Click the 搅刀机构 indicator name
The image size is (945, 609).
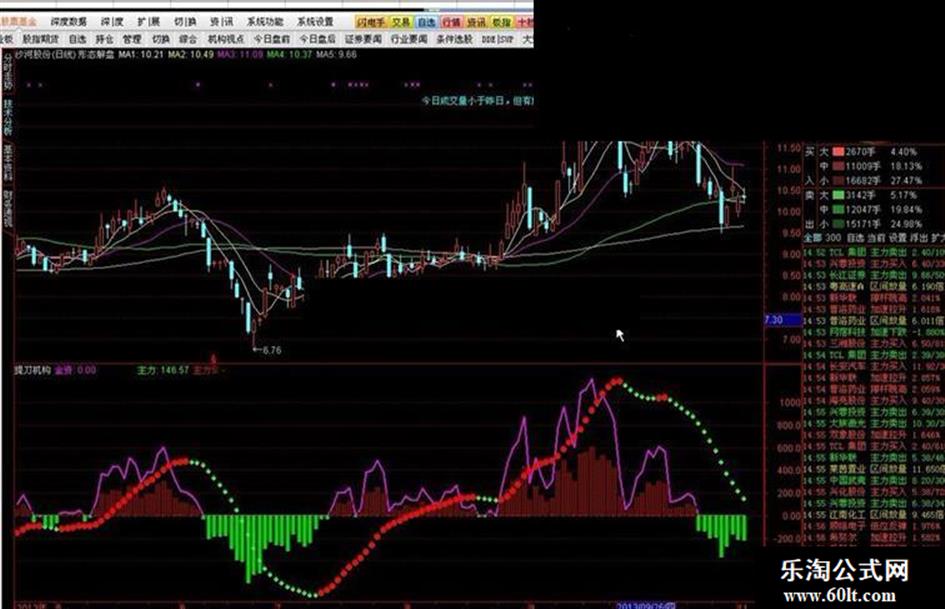tap(33, 370)
